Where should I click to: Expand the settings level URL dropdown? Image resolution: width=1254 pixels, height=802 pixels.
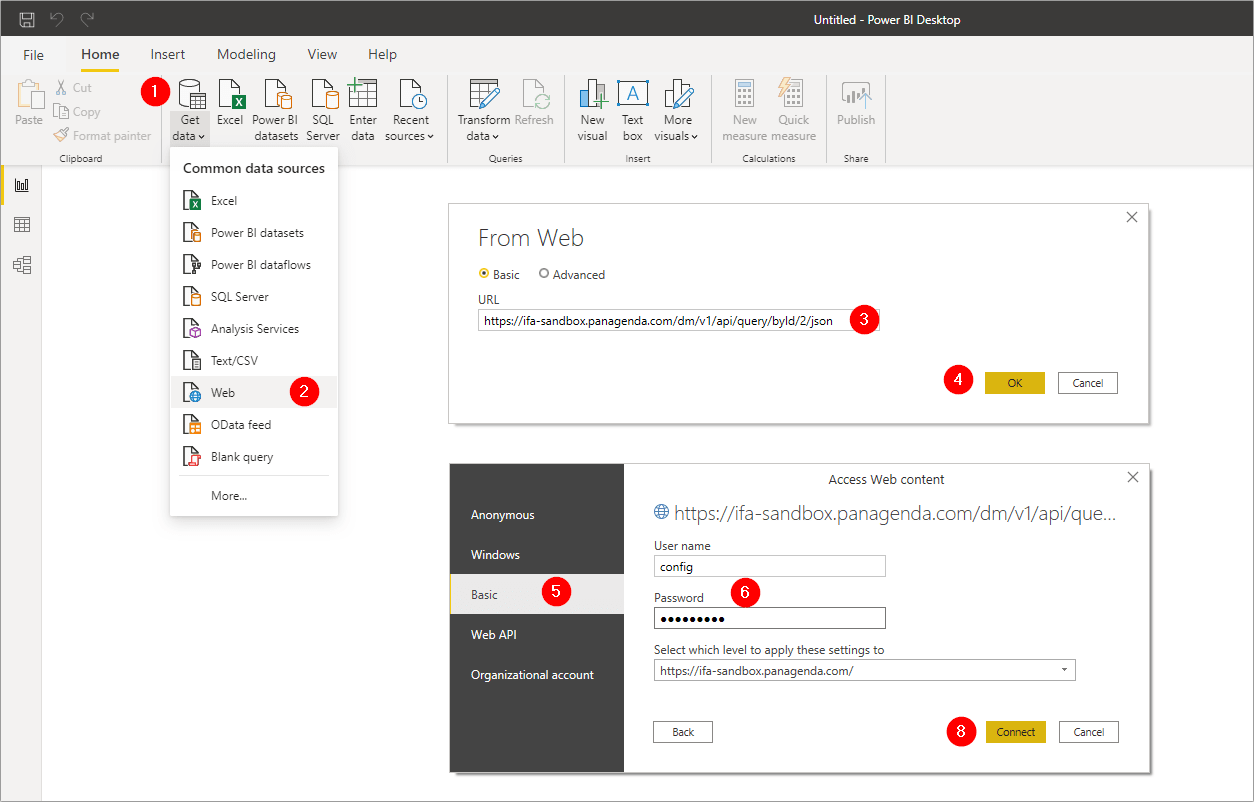point(1063,671)
